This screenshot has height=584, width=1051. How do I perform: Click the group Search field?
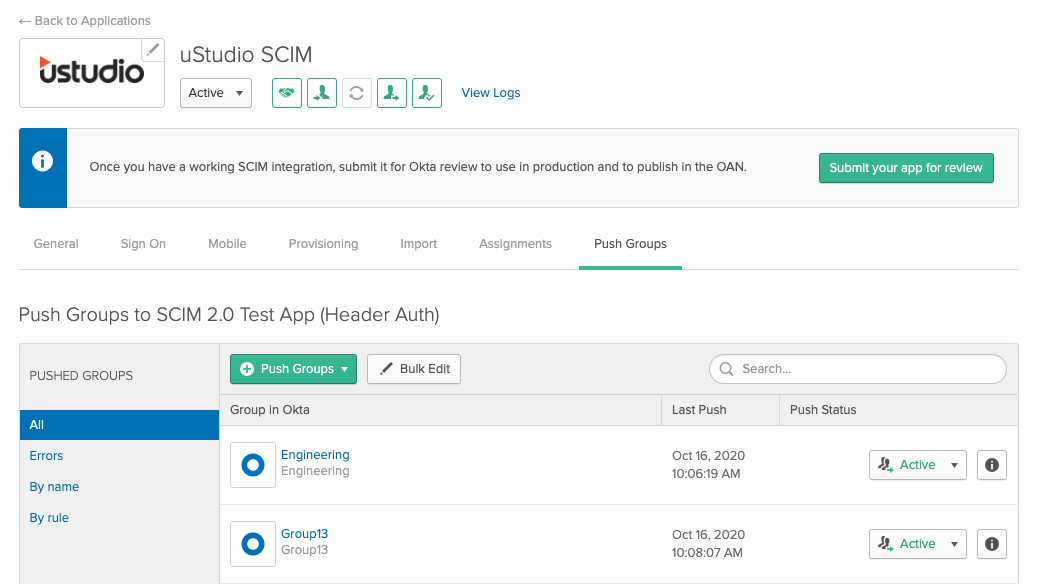click(858, 369)
